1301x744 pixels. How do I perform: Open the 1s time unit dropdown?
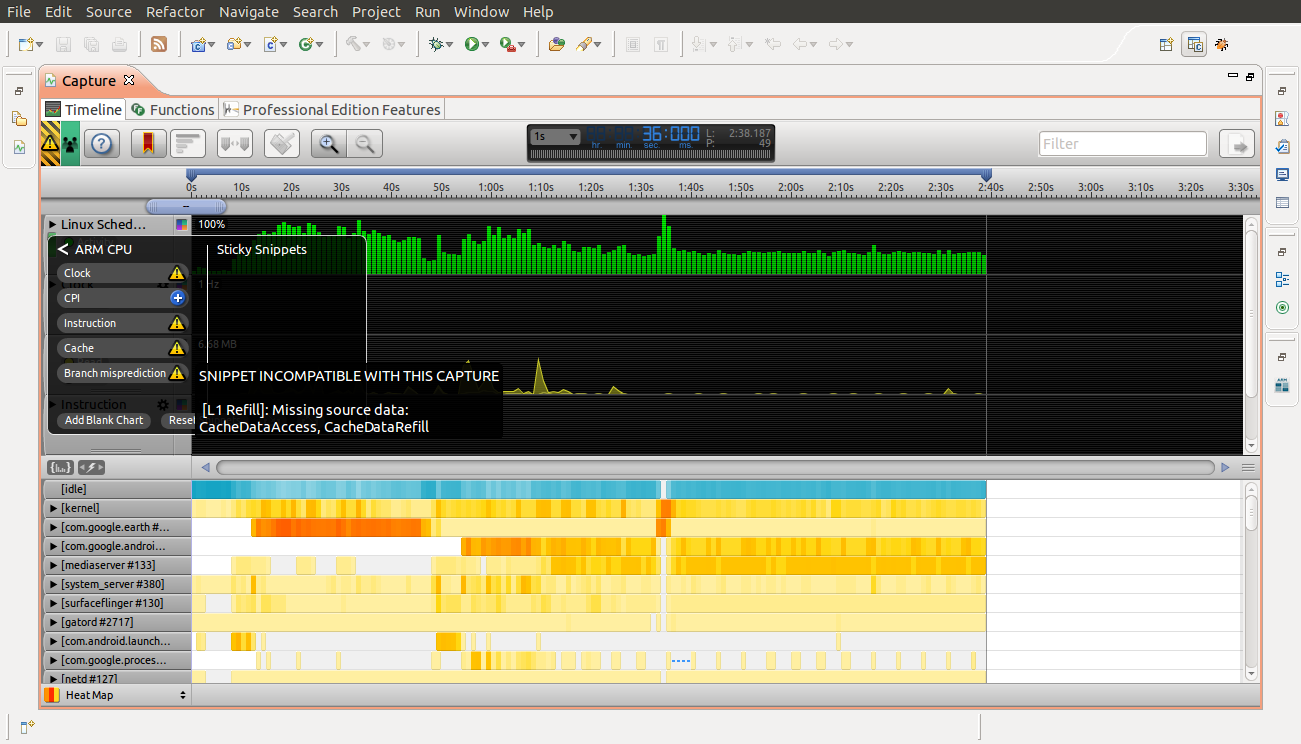(556, 136)
